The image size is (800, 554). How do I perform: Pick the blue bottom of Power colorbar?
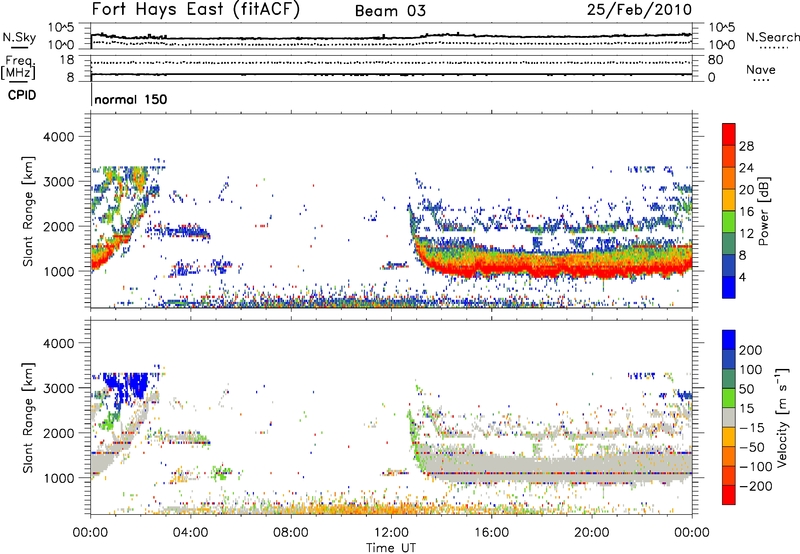pos(729,287)
